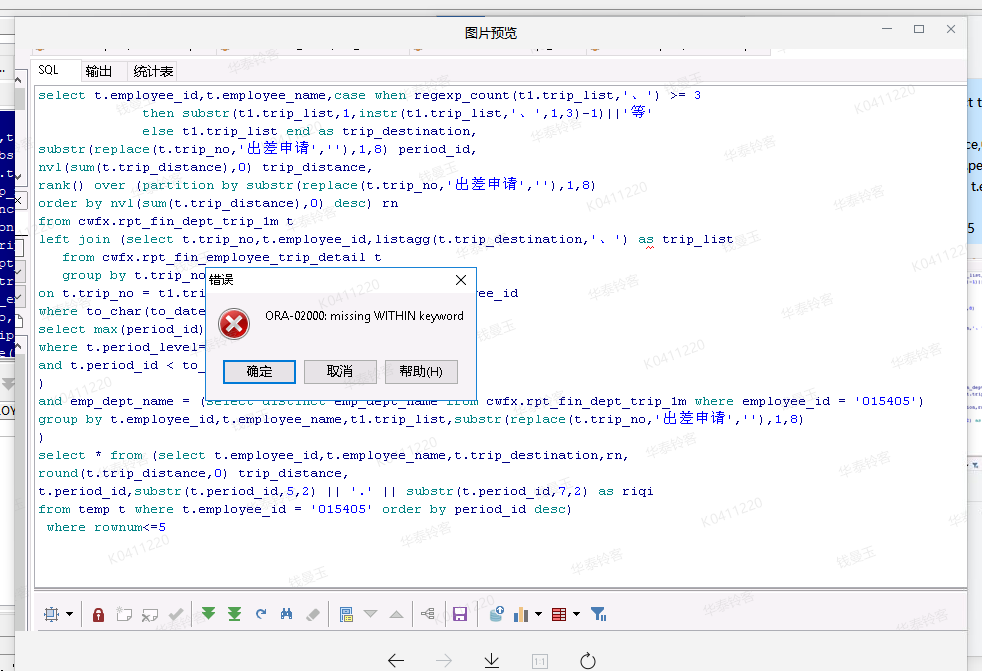Minimize the 图片预览 window
This screenshot has height=671, width=982.
pyautogui.click(x=887, y=29)
